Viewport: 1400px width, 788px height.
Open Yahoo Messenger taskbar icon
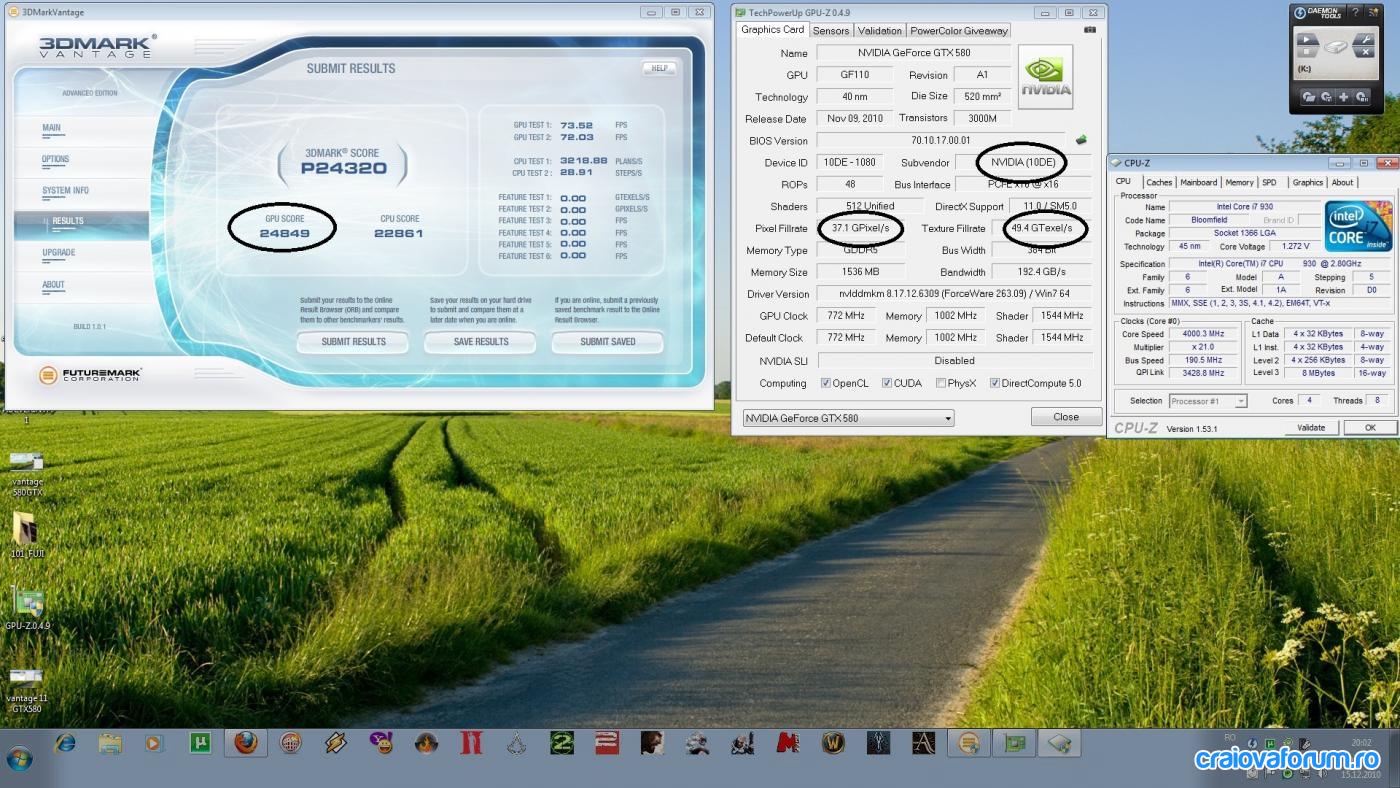pos(381,743)
